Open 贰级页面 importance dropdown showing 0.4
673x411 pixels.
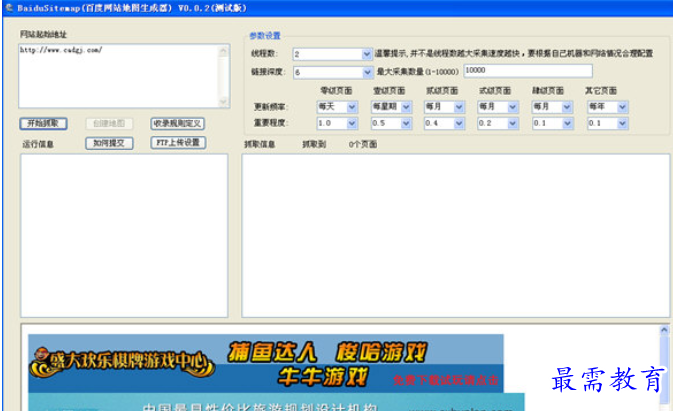pos(444,124)
